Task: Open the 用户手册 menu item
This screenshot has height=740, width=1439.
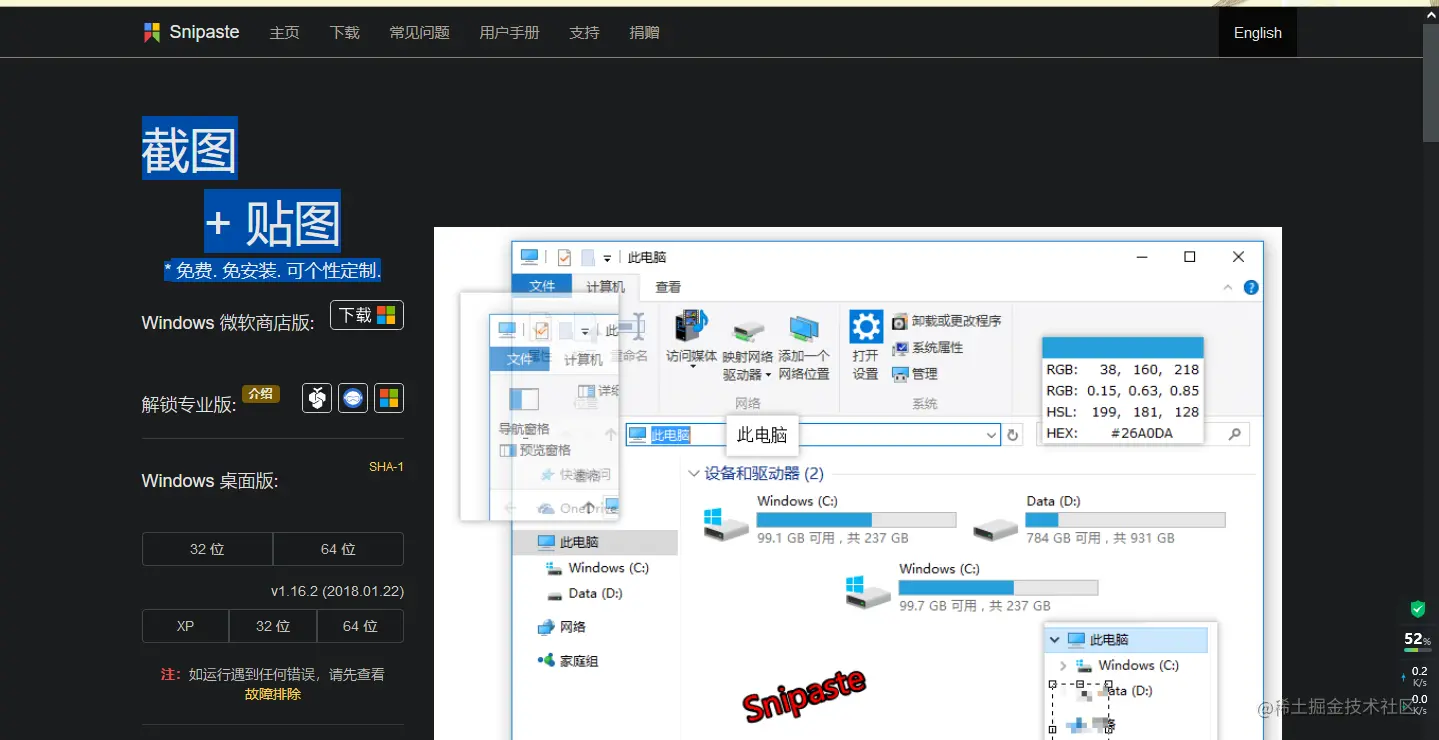Action: [x=509, y=31]
